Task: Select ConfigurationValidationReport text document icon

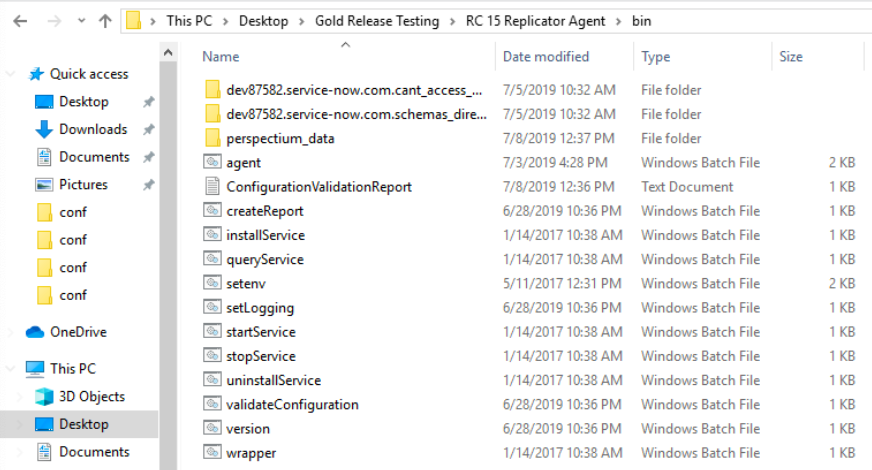Action: 212,186
